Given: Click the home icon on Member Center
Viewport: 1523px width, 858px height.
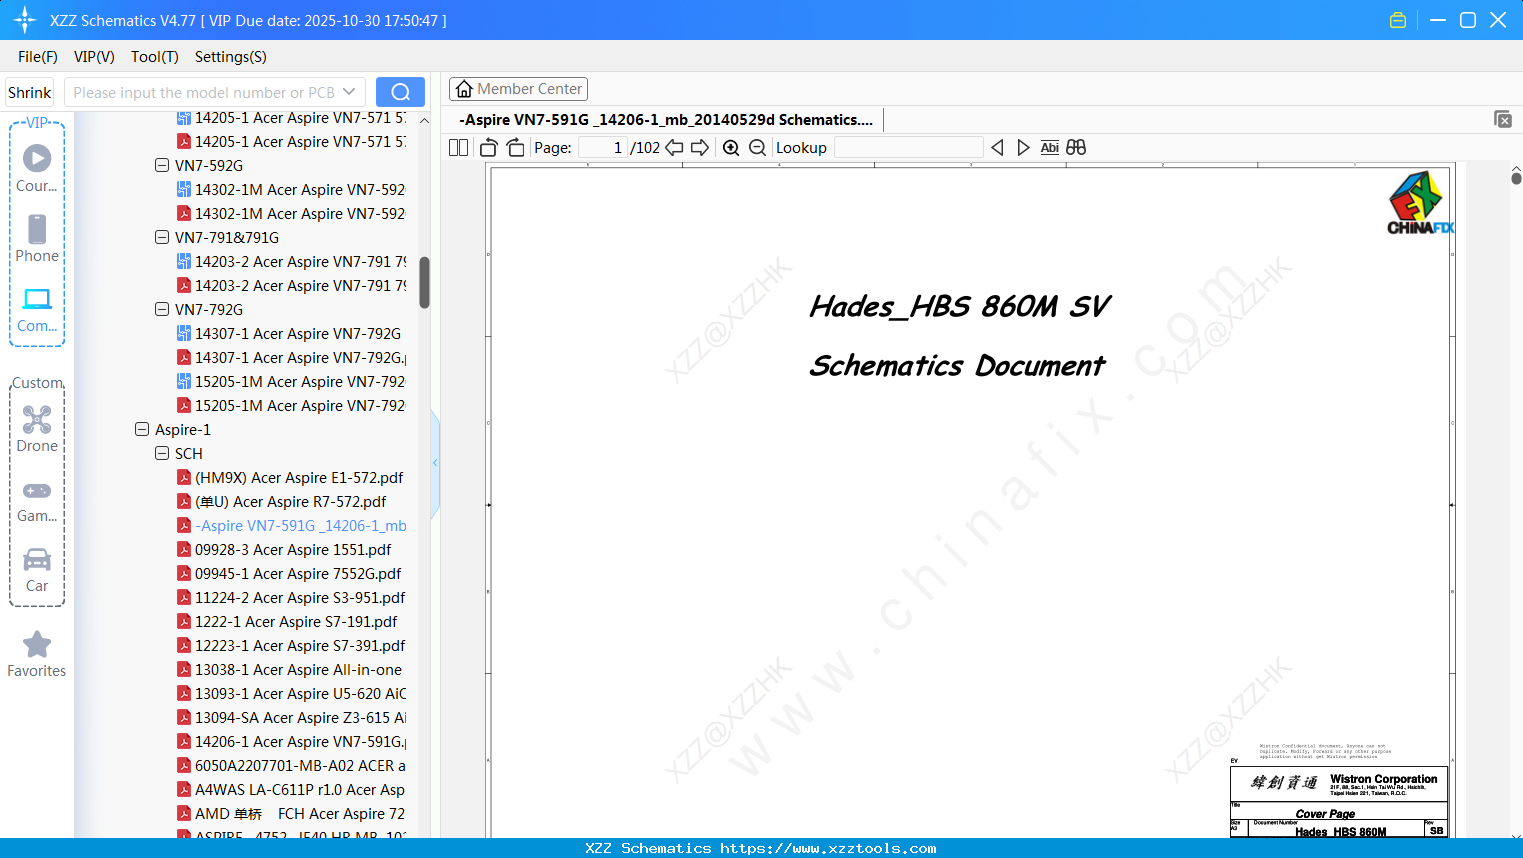Looking at the screenshot, I should point(464,89).
